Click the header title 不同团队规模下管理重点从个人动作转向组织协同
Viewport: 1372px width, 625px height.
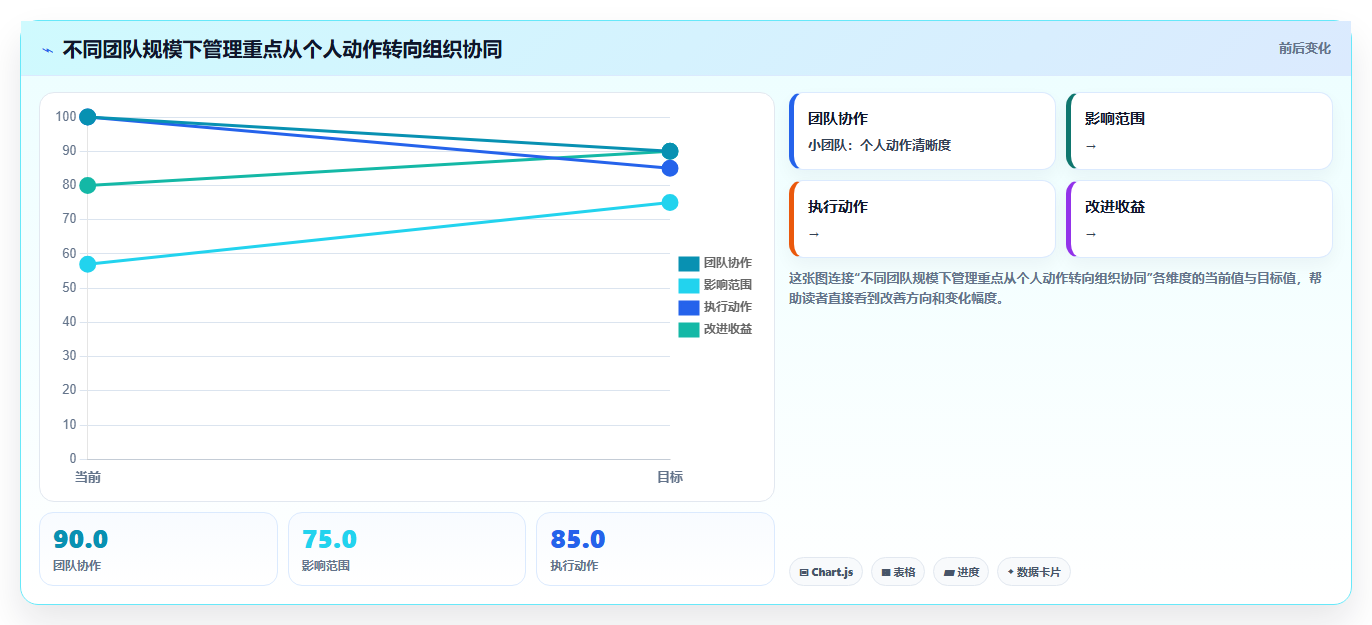pos(282,49)
